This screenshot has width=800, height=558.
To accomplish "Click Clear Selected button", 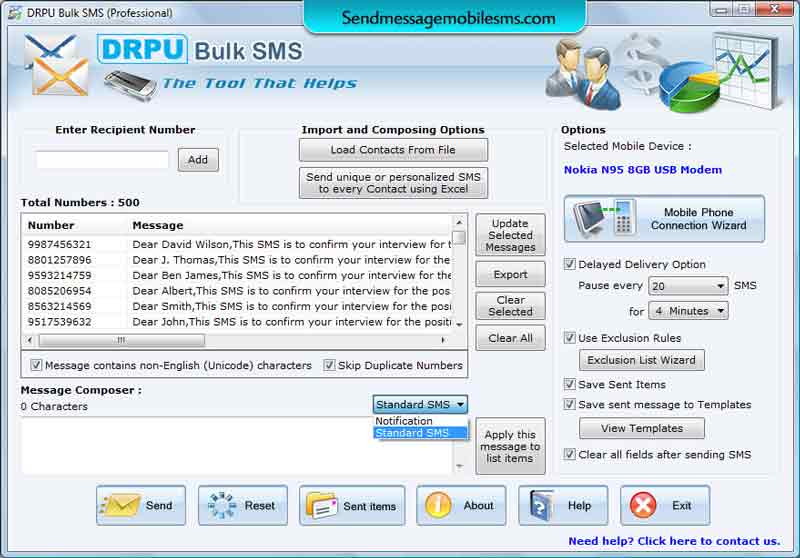I will click(x=510, y=306).
